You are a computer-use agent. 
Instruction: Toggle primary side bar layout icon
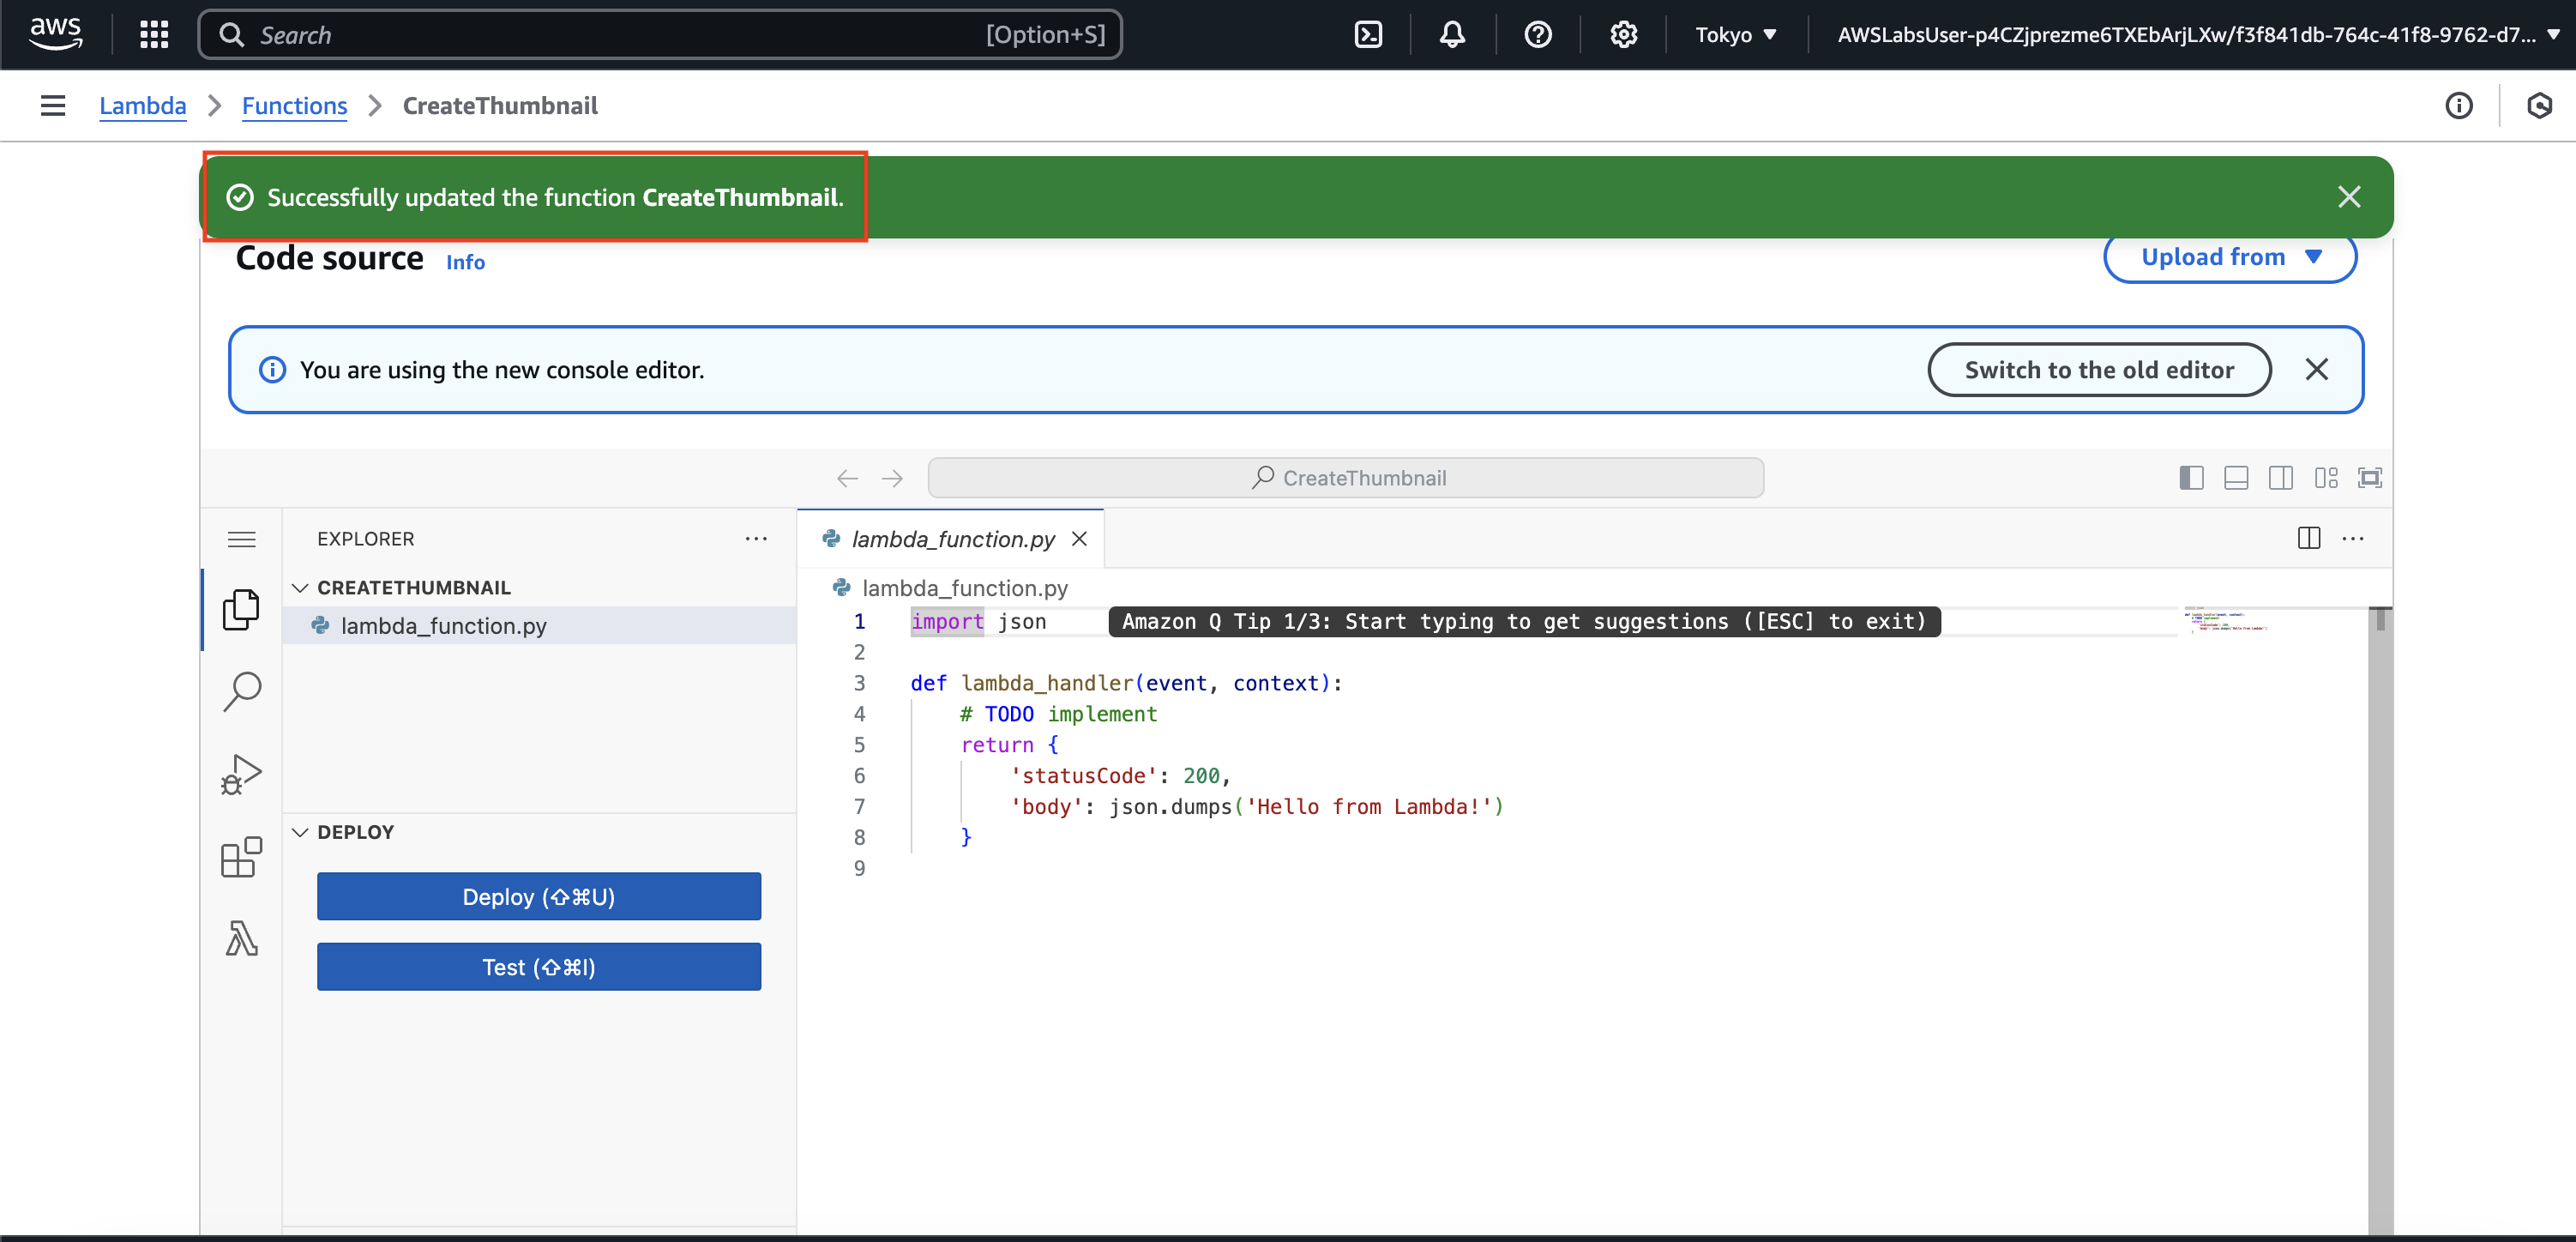tap(2191, 478)
